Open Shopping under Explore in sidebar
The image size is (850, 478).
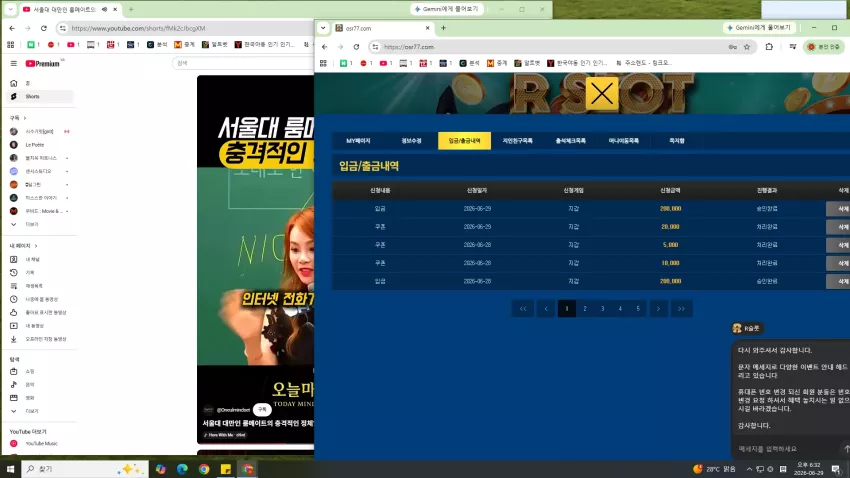click(39, 371)
